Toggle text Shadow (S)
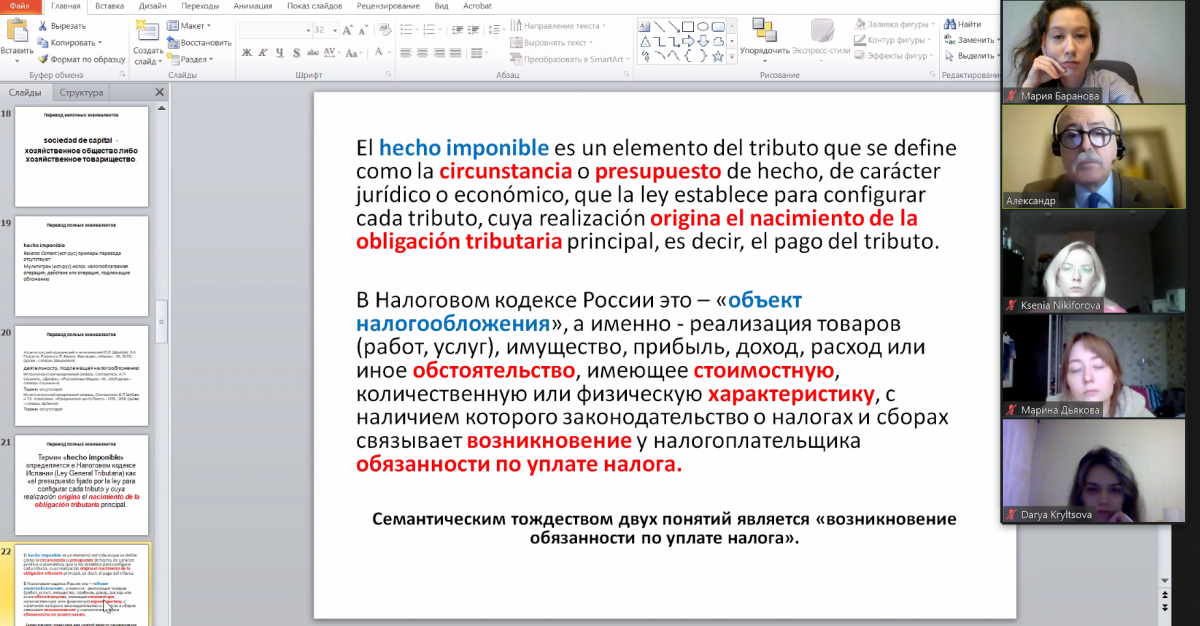Screen dimensions: 1200x626 [x=296, y=53]
